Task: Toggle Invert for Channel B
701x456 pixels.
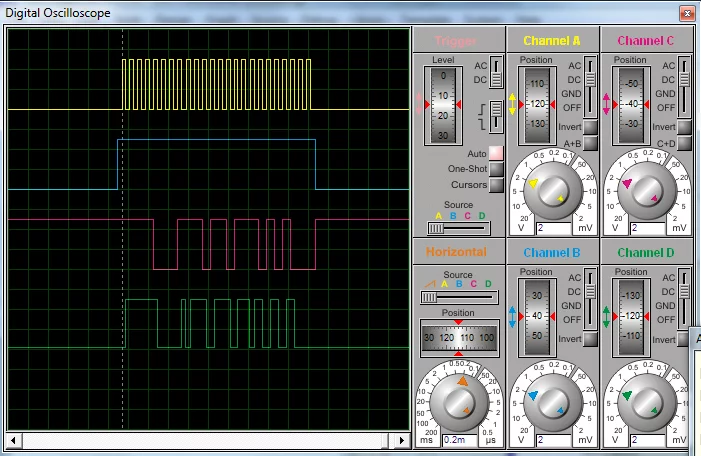Action: click(x=590, y=340)
